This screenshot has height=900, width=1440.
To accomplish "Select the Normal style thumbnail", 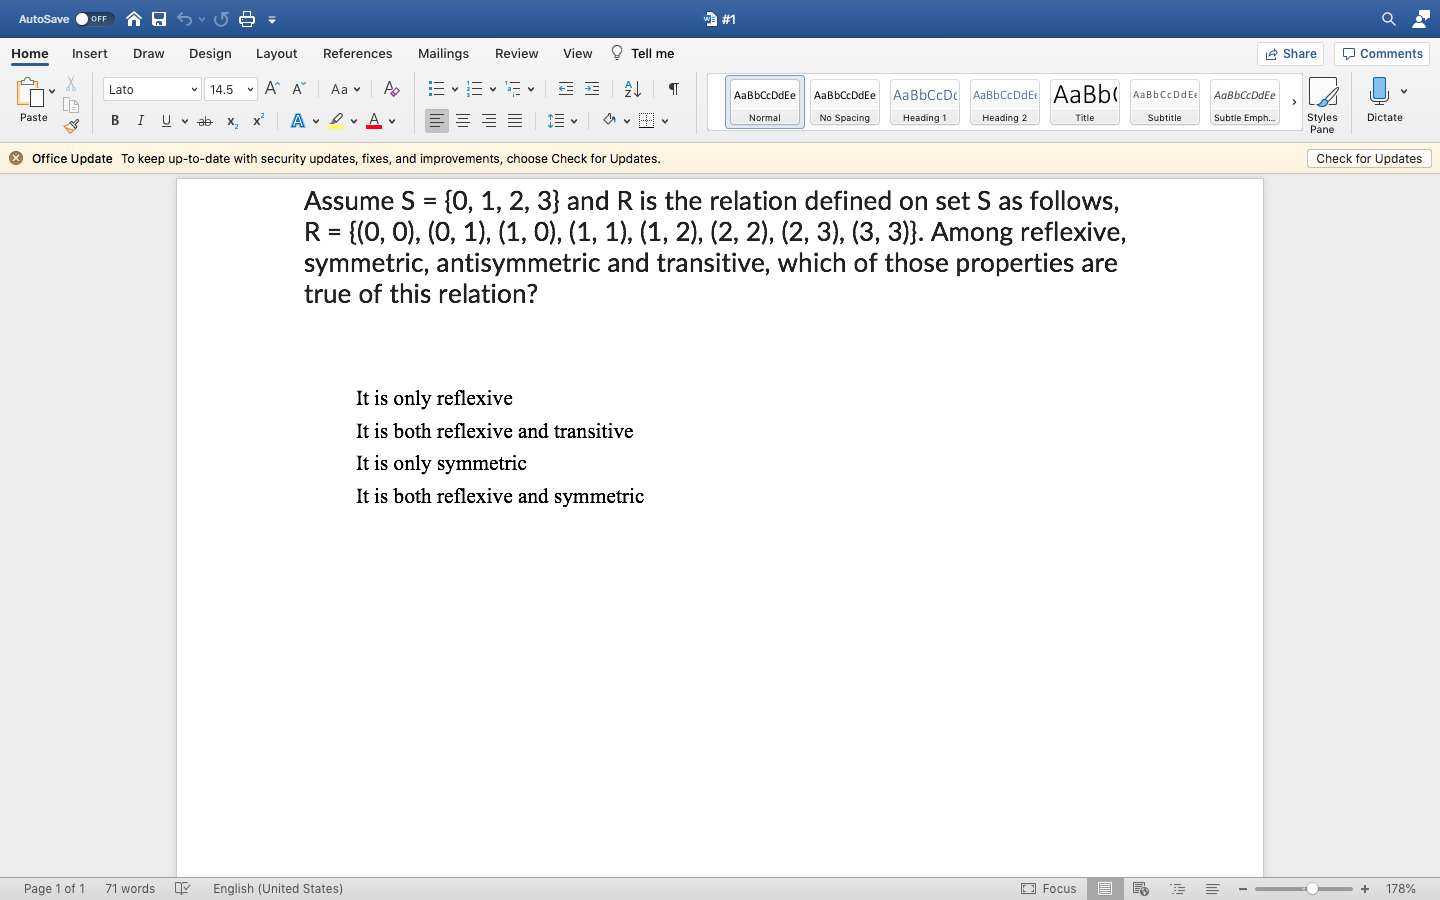I will coord(764,101).
